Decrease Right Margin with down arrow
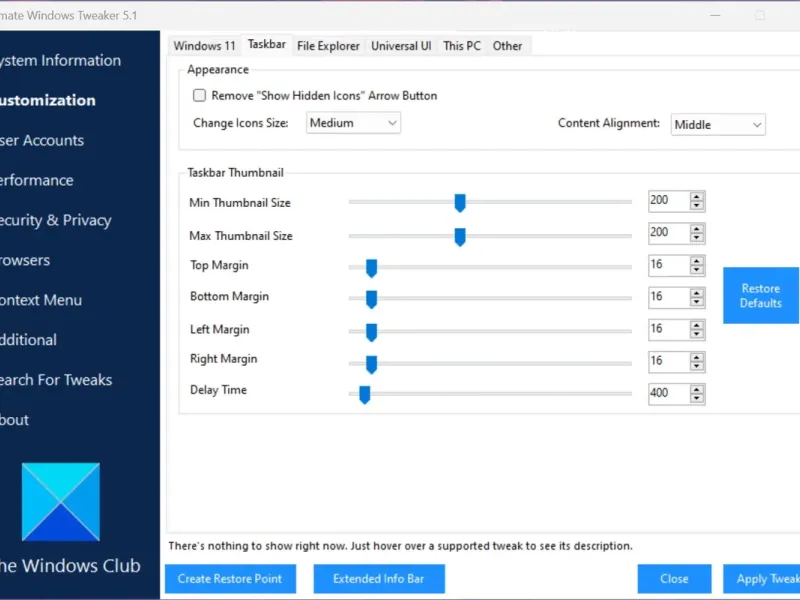Viewport: 800px width, 600px height. coord(696,366)
